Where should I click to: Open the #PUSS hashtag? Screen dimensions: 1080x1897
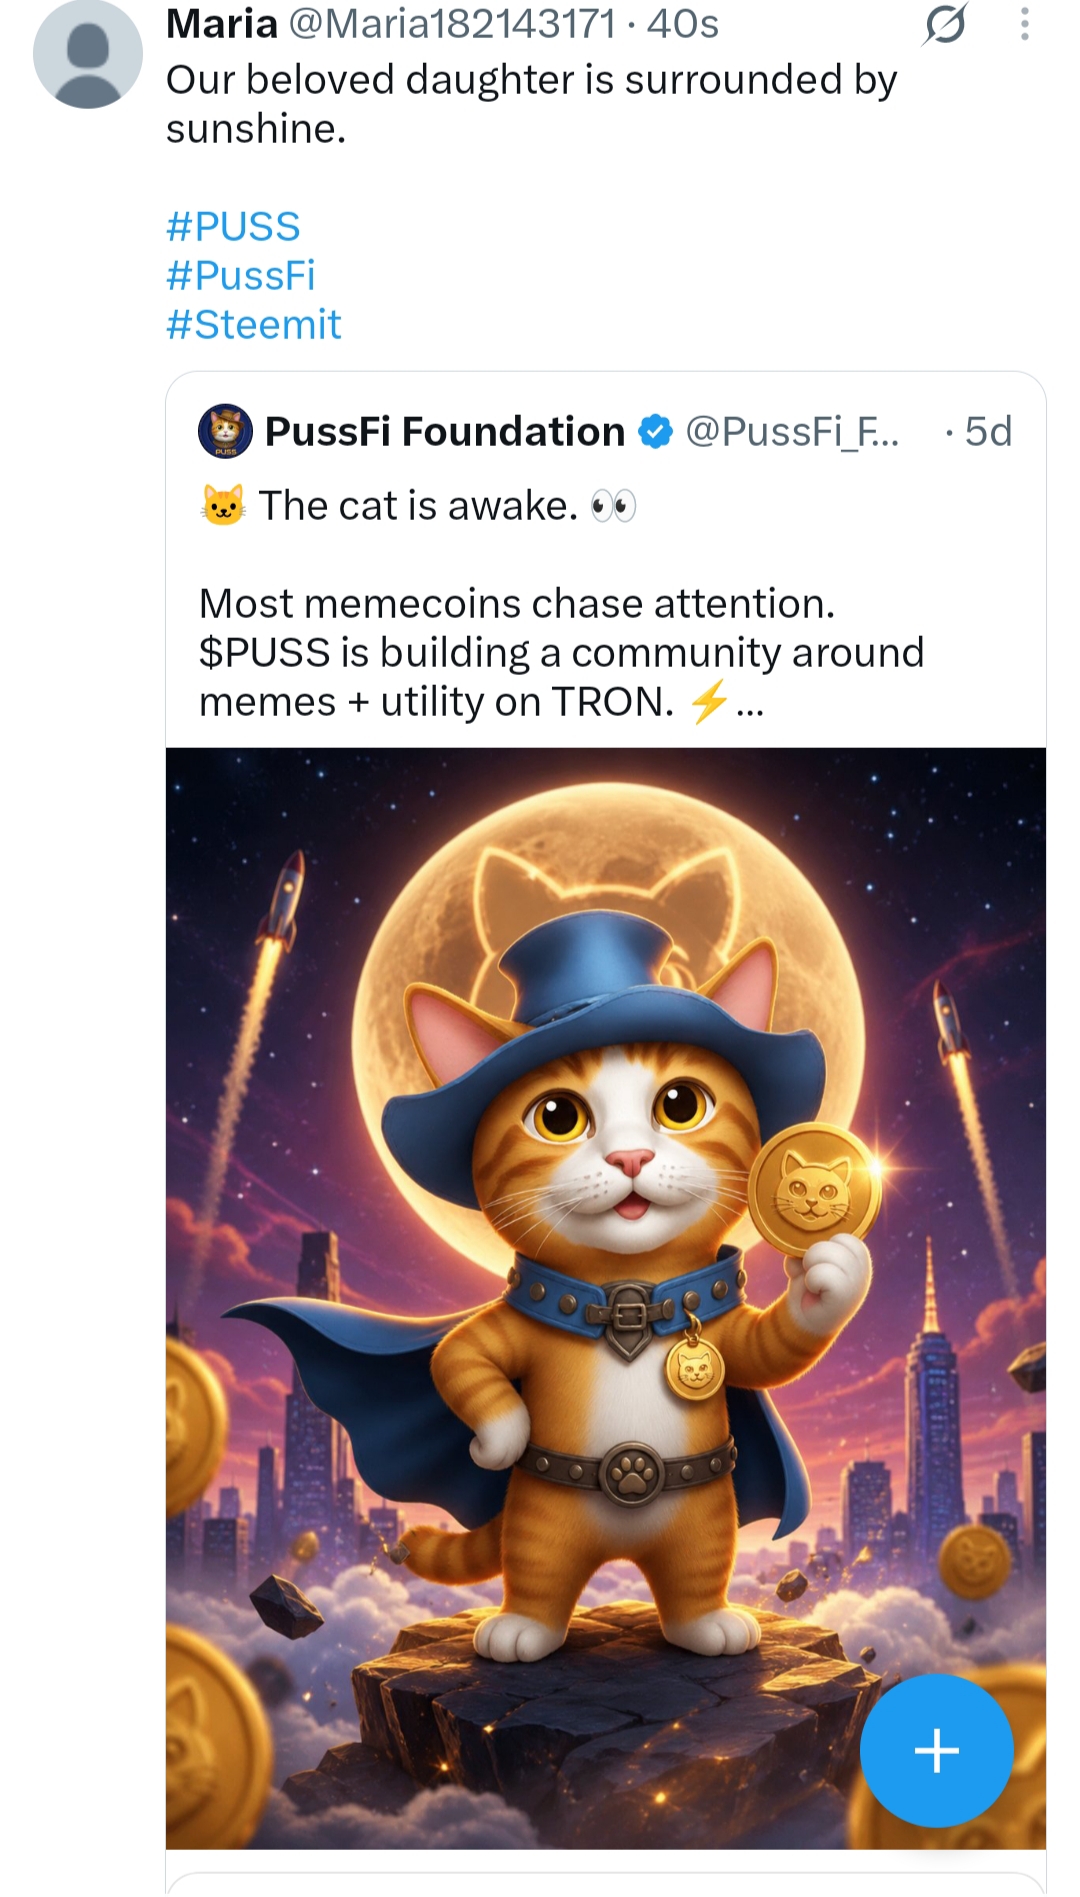(x=233, y=227)
